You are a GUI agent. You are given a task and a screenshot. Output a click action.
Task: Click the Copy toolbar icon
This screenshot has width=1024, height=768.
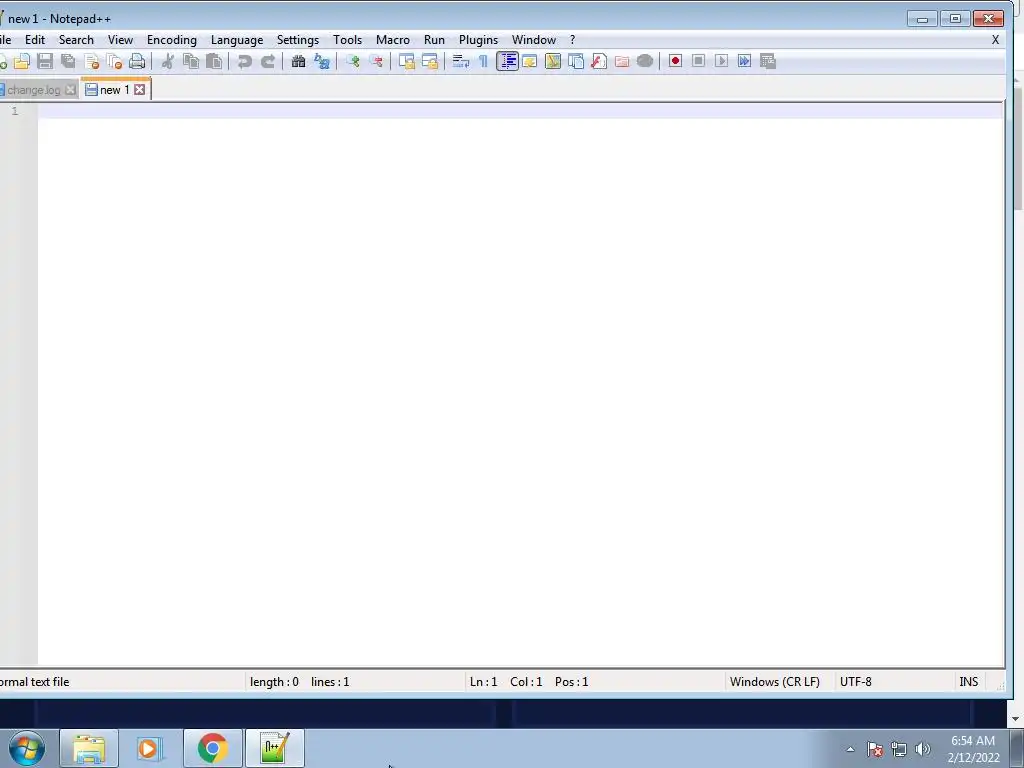[191, 61]
